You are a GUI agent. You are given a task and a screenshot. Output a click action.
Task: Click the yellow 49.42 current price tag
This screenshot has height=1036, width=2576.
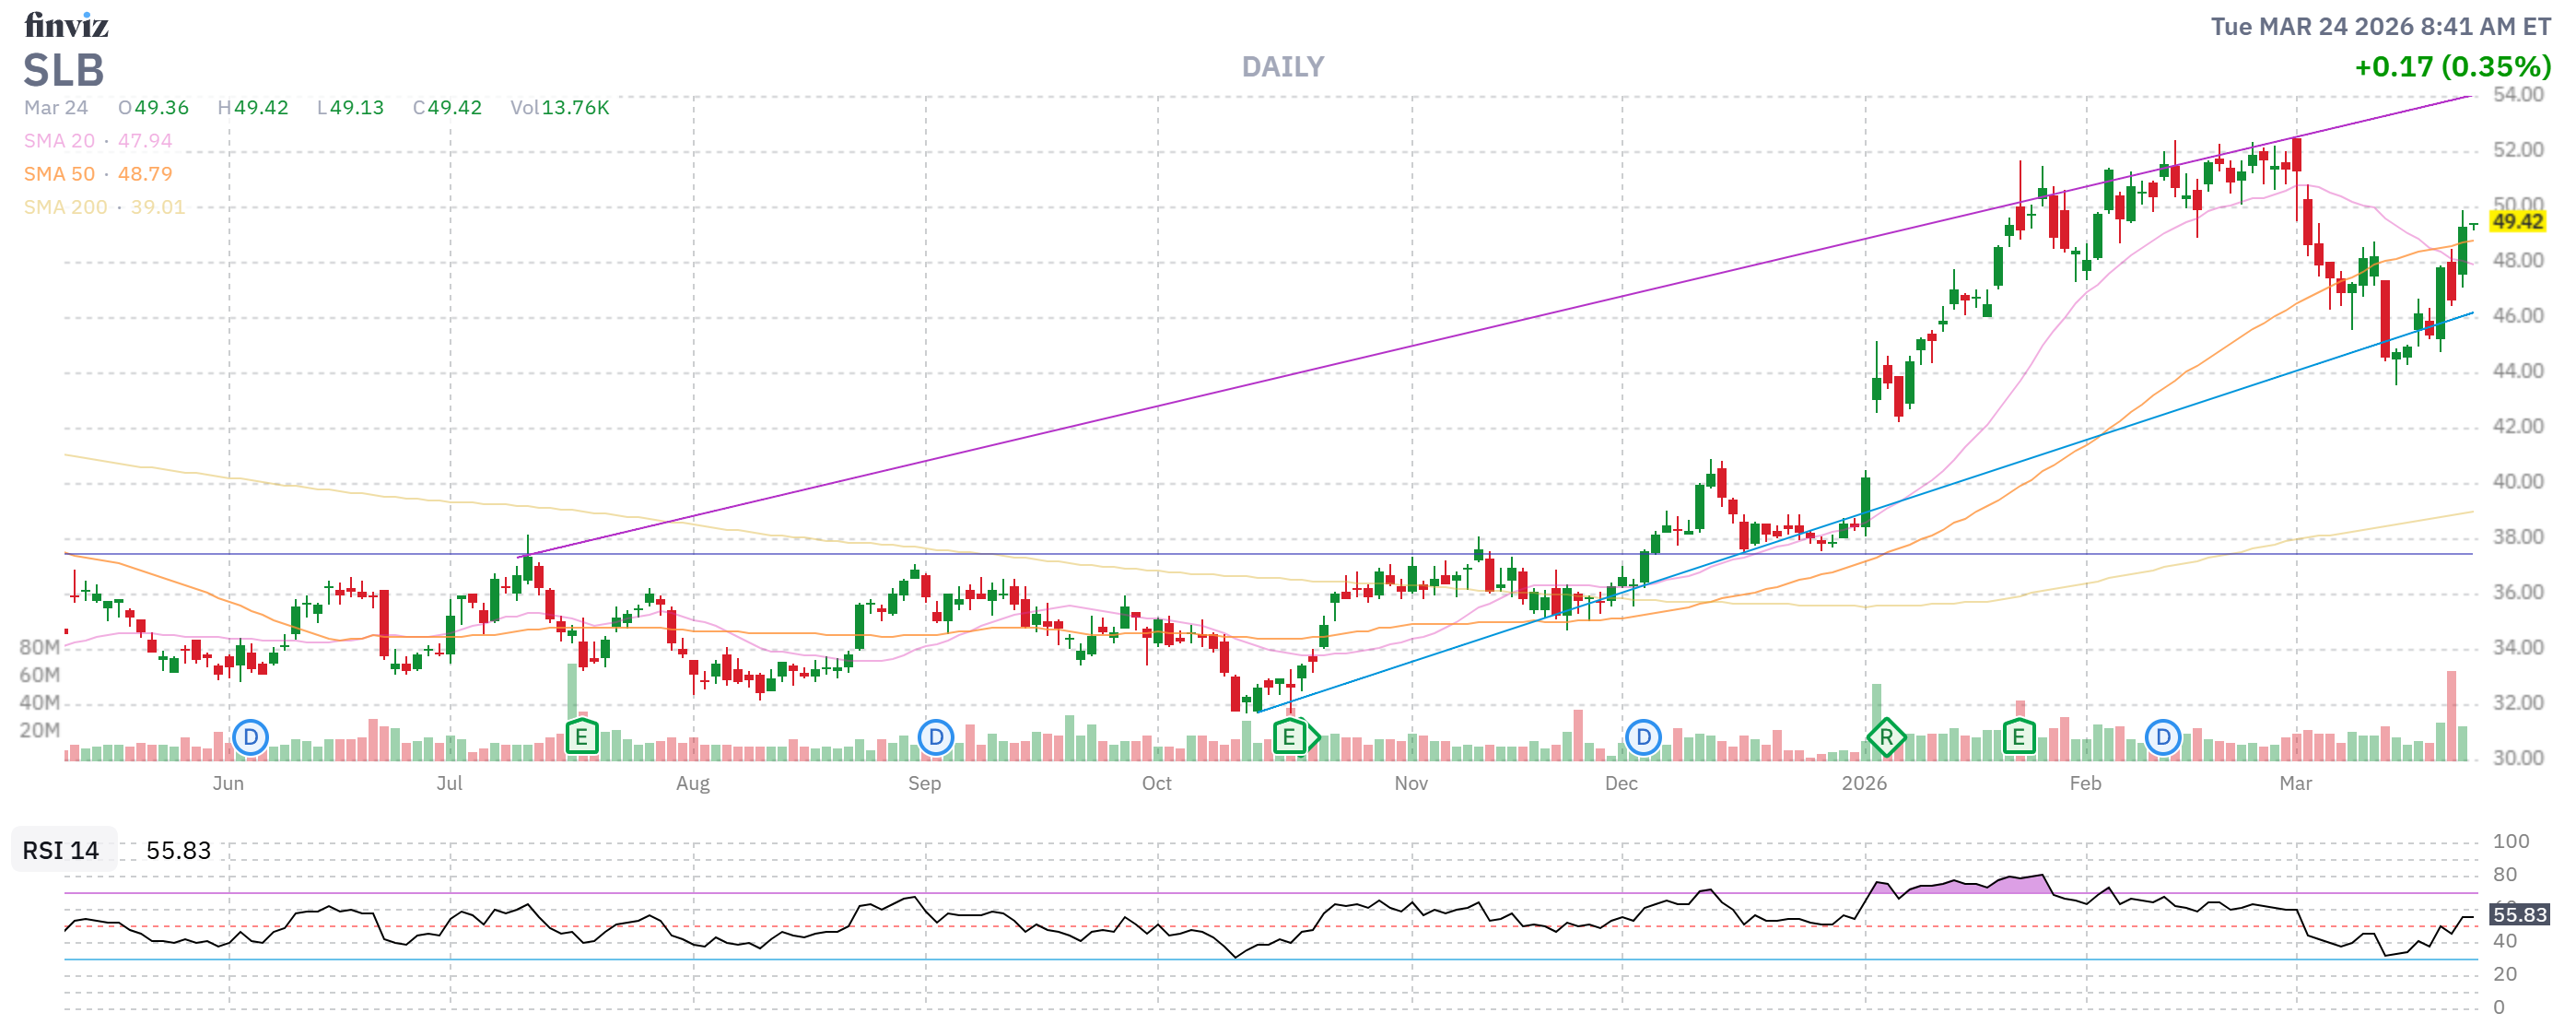[2516, 221]
